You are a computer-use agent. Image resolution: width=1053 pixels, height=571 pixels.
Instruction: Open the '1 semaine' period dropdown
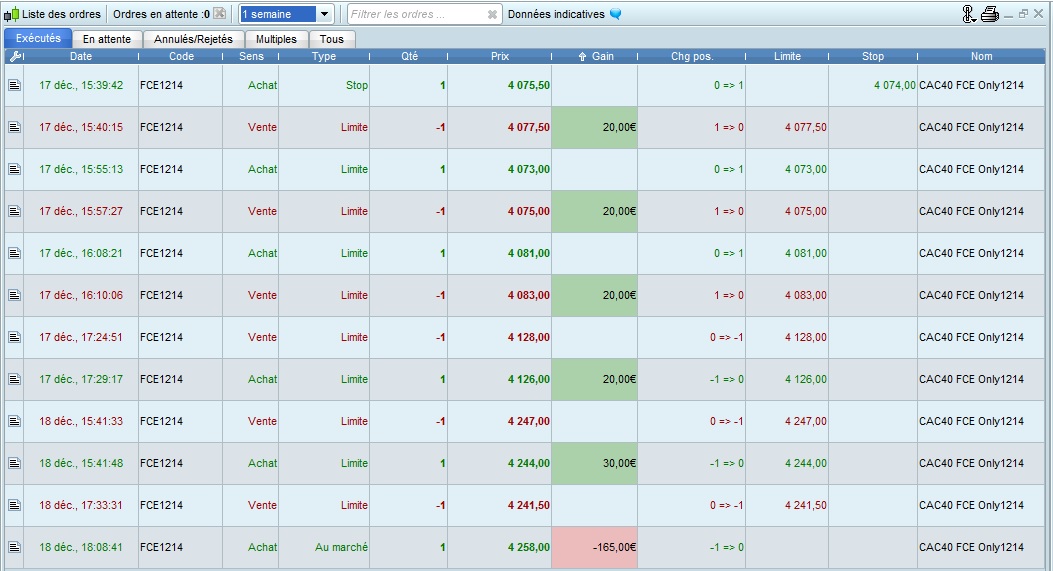click(324, 14)
